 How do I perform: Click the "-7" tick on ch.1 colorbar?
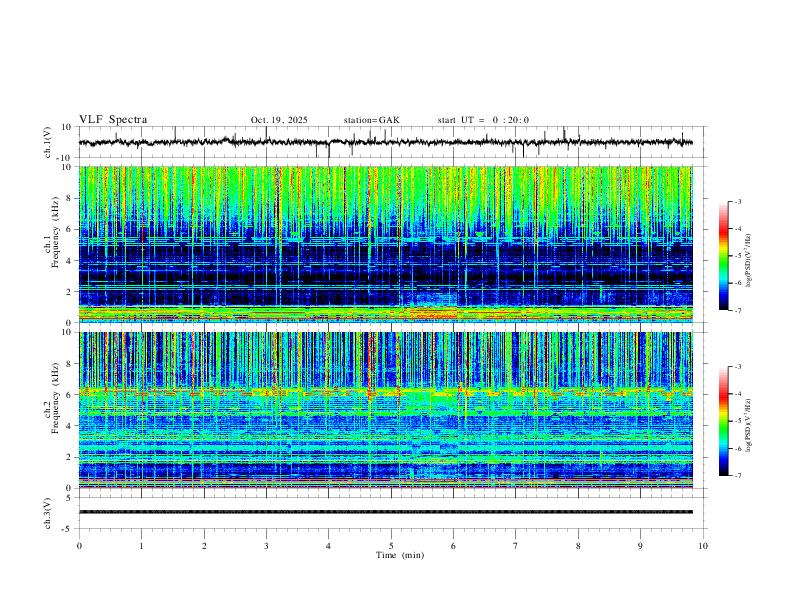tap(737, 310)
